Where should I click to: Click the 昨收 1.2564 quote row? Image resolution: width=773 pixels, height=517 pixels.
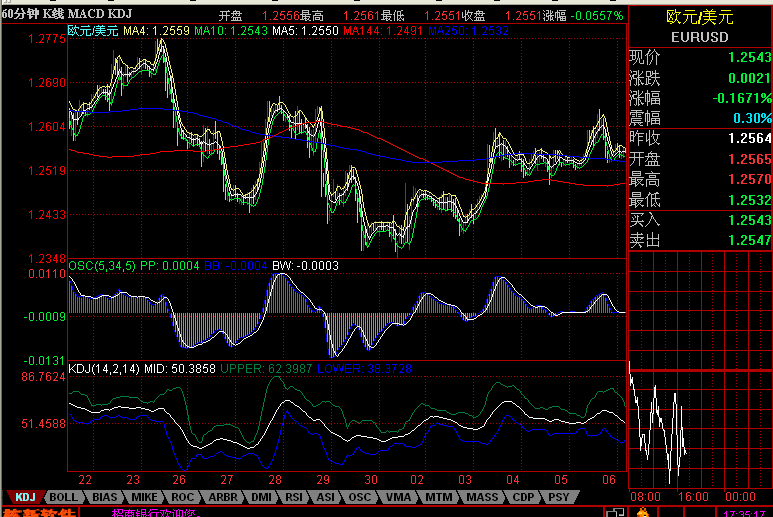pos(700,138)
